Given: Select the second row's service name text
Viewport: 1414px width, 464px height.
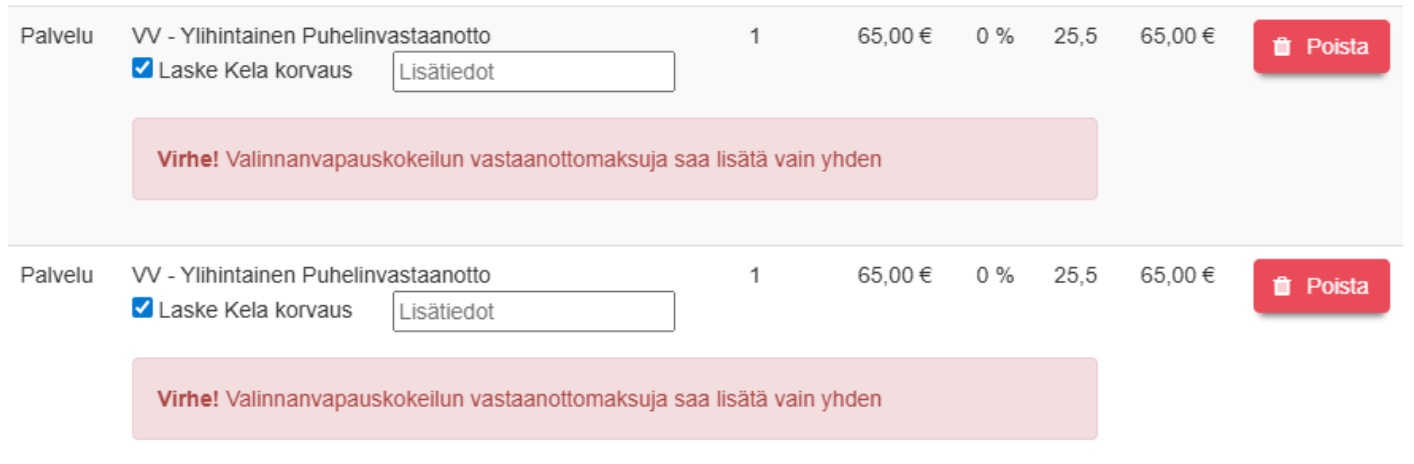Looking at the screenshot, I should pos(311,275).
